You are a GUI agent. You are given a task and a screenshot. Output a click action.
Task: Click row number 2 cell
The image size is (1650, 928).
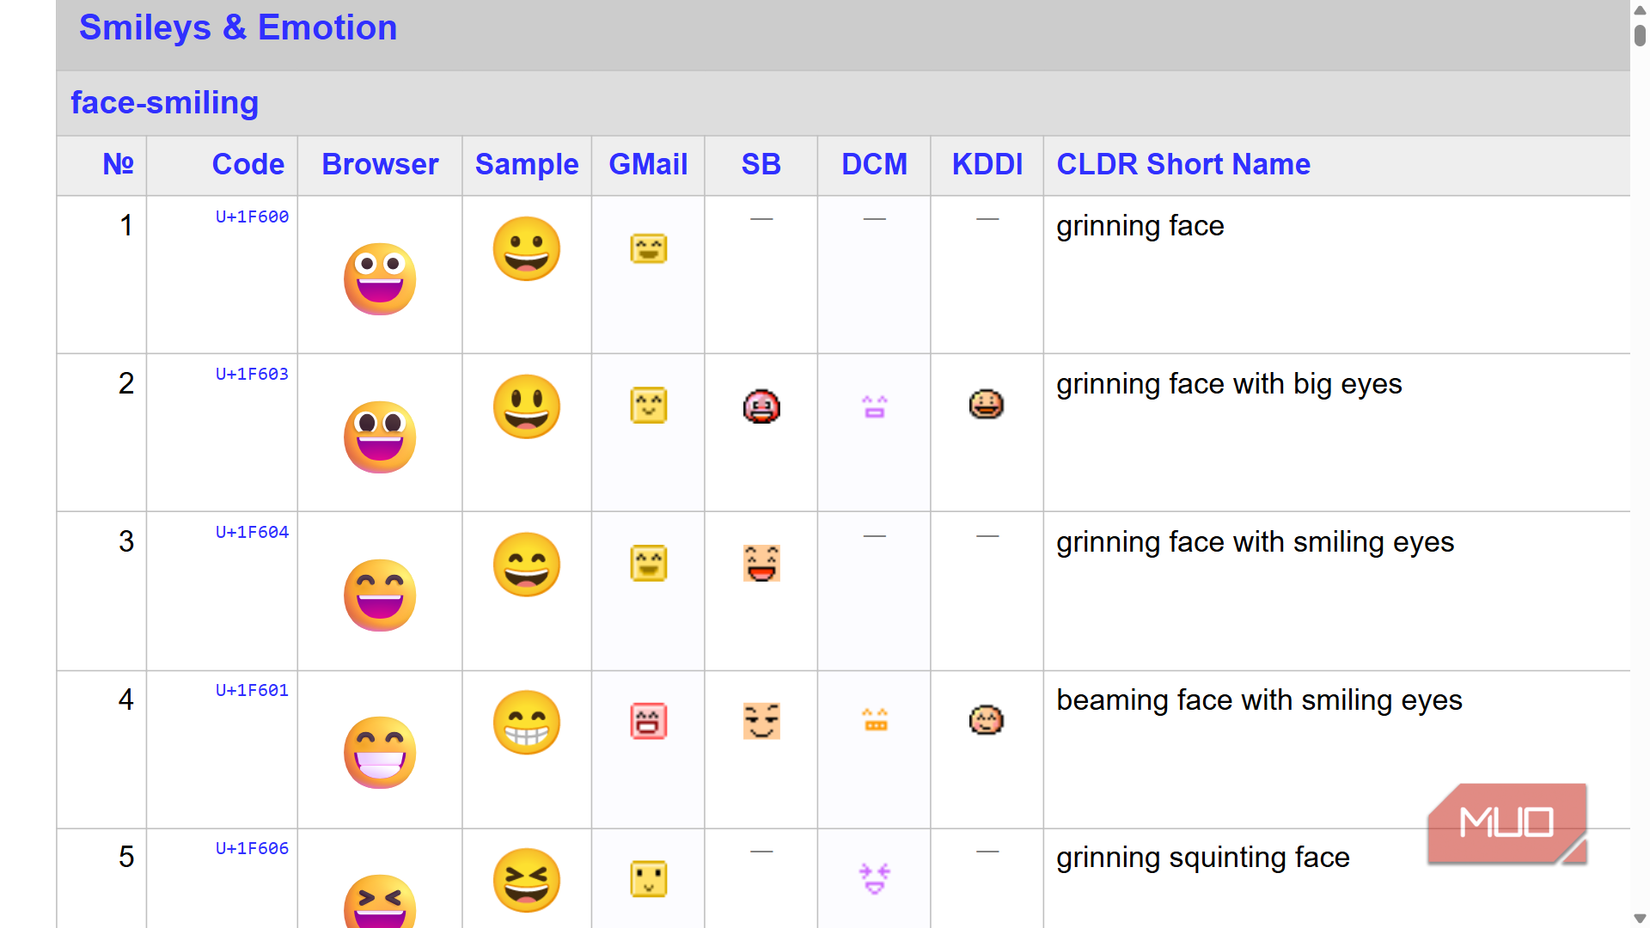[x=102, y=432]
